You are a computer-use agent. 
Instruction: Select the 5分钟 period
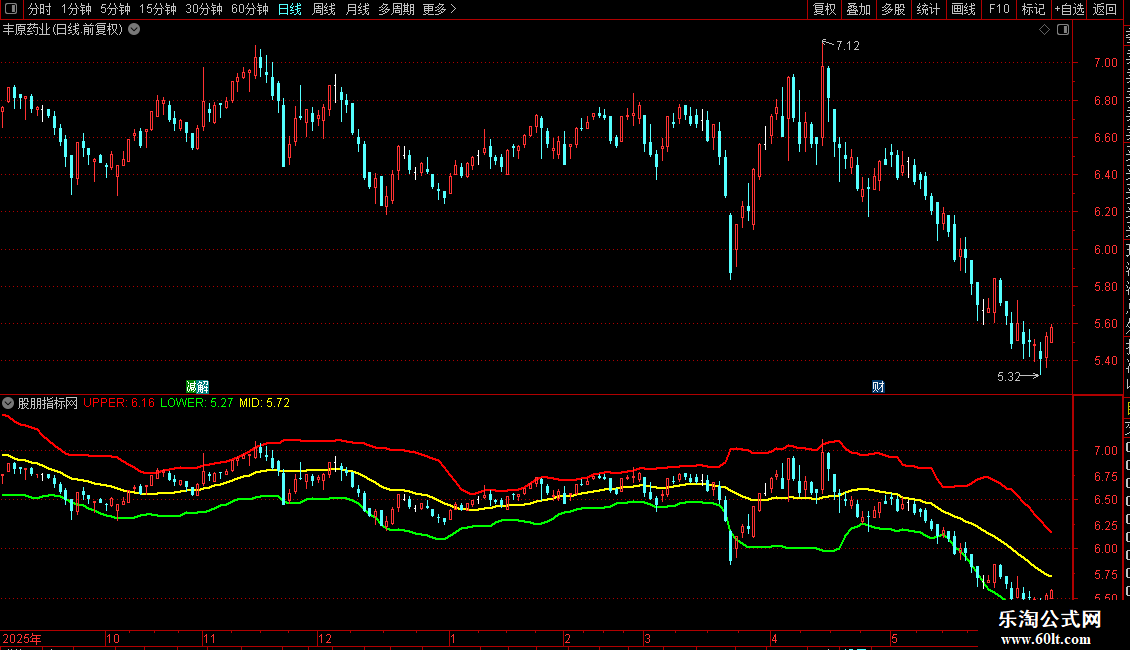(x=115, y=9)
